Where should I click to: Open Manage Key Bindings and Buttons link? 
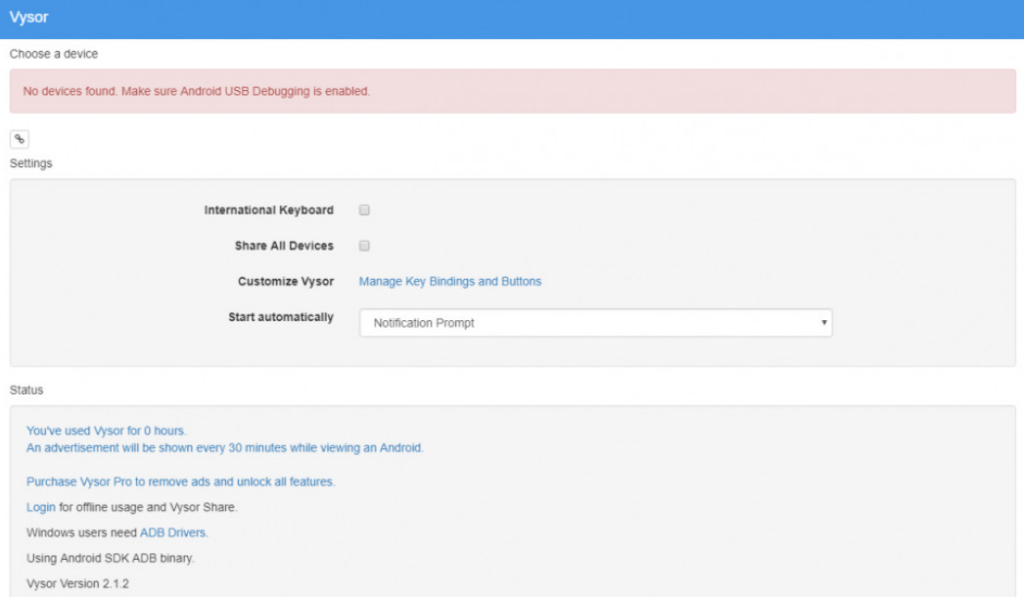click(x=450, y=282)
